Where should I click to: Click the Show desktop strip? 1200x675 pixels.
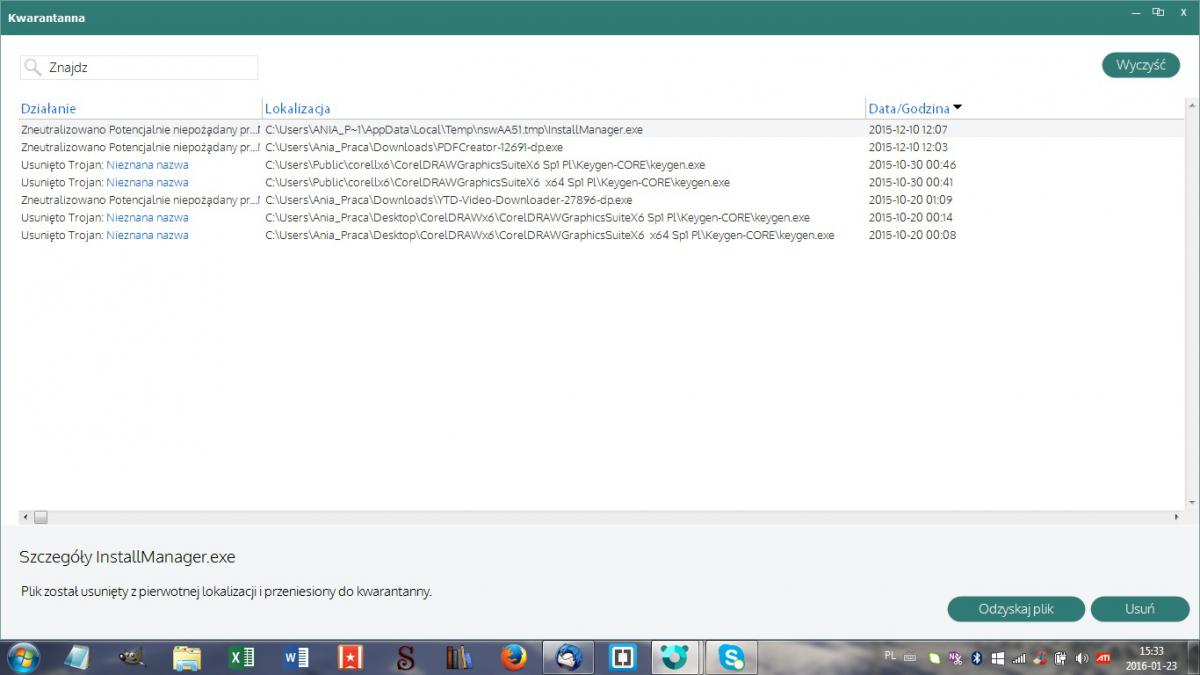tap(1193, 657)
